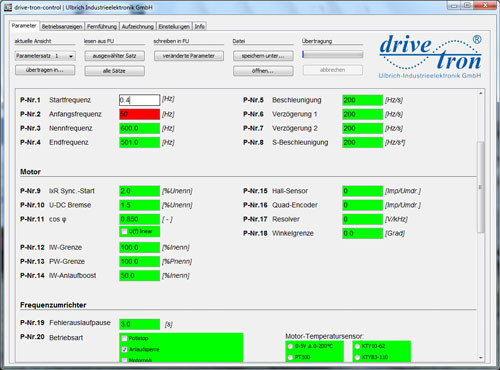
Task: Toggle the Anlaufsperre checkbox
Action: click(x=124, y=349)
